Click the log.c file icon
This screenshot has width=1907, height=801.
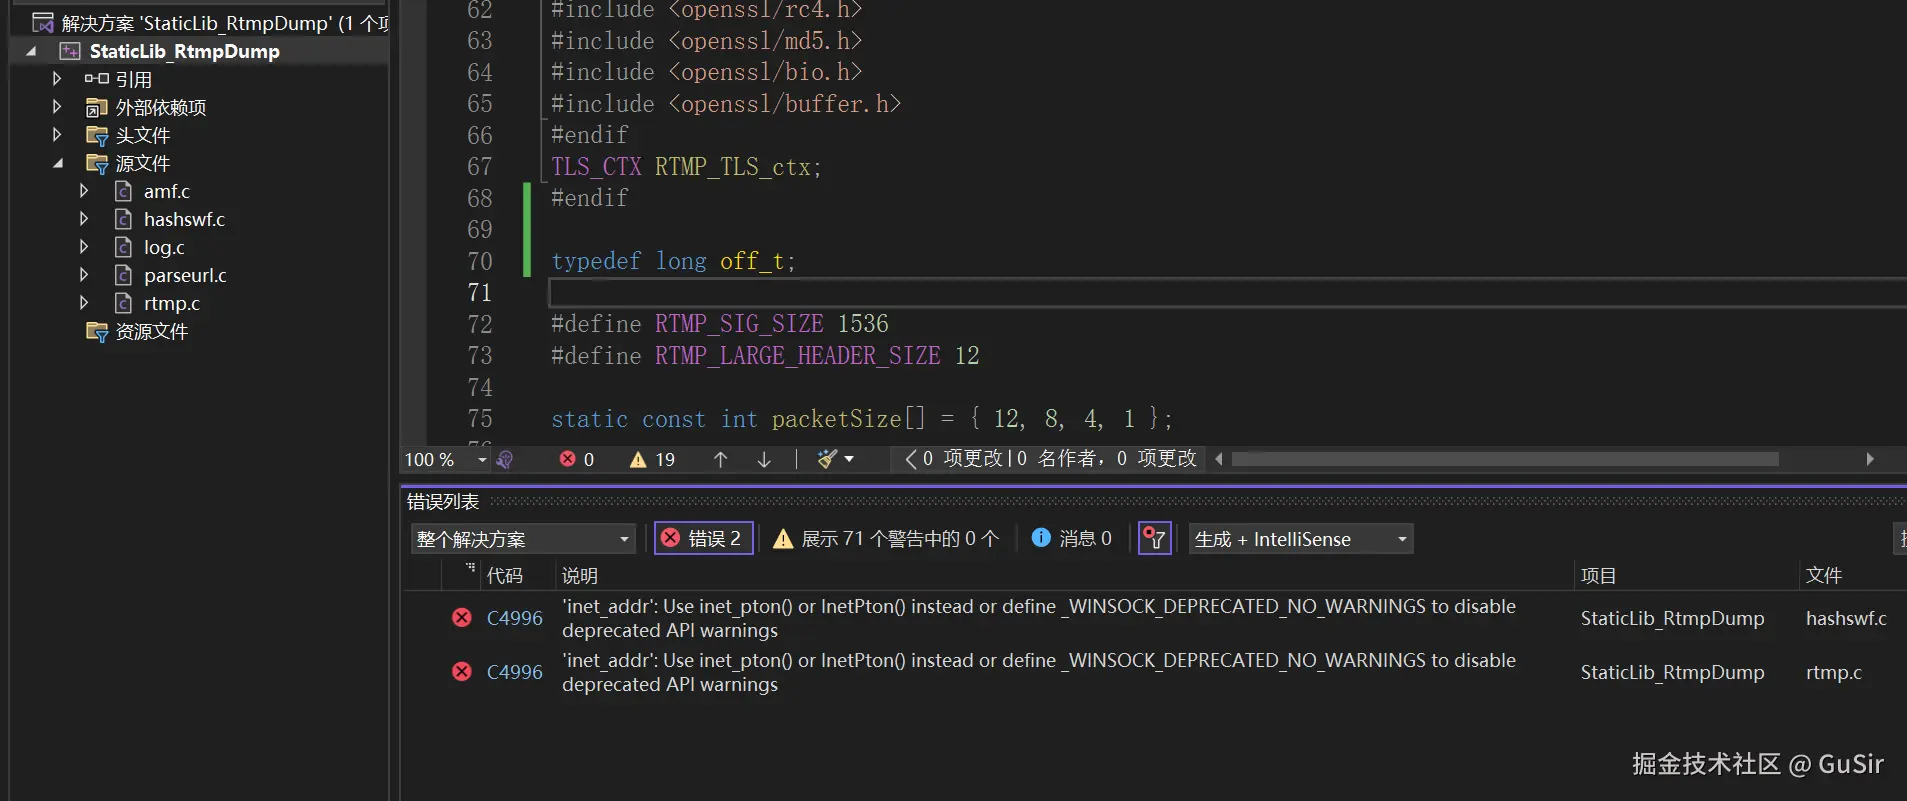[124, 247]
